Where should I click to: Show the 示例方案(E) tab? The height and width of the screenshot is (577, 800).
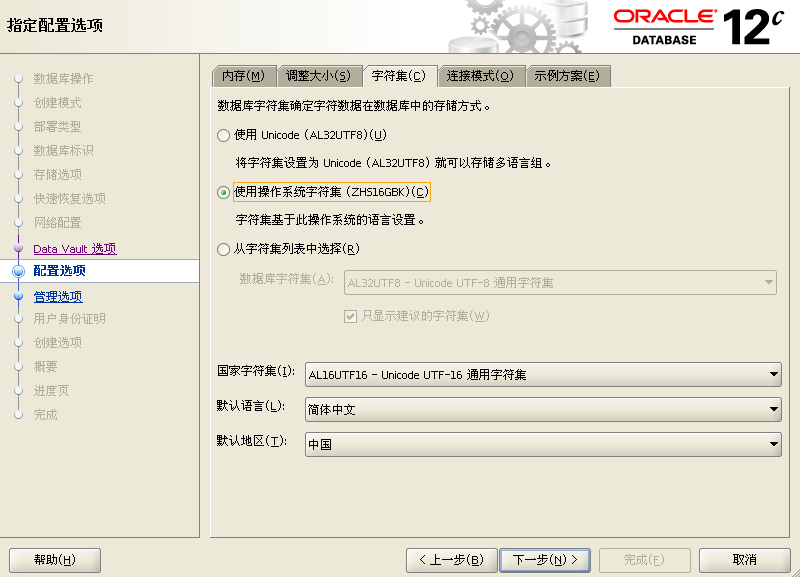tap(567, 76)
